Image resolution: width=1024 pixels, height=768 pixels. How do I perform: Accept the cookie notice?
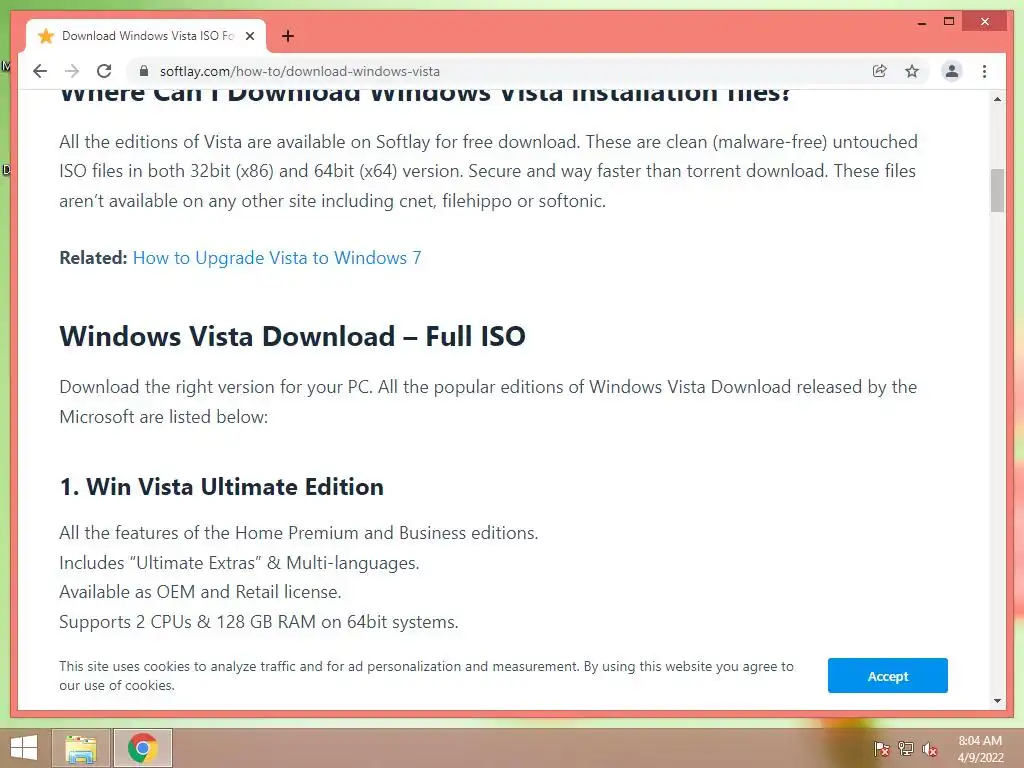[x=888, y=676]
